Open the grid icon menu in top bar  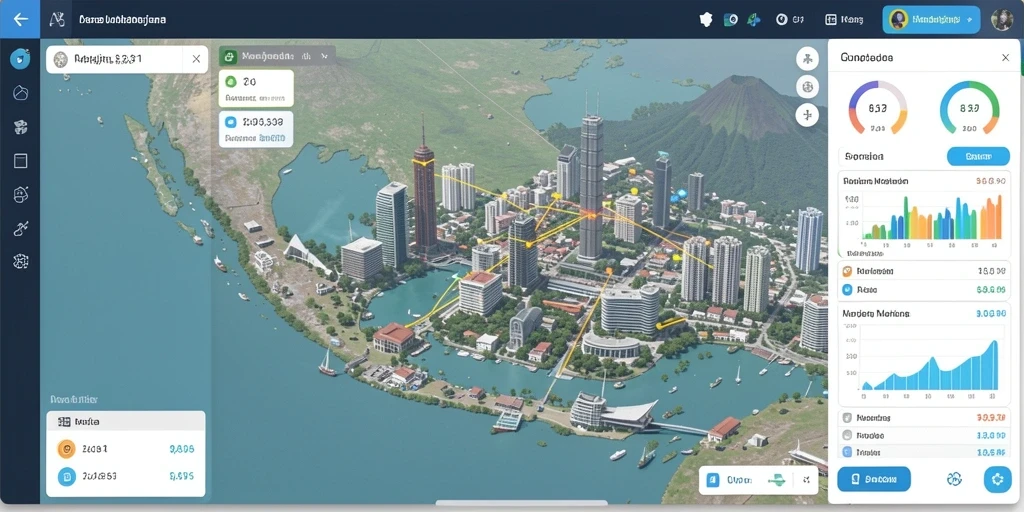(844, 20)
